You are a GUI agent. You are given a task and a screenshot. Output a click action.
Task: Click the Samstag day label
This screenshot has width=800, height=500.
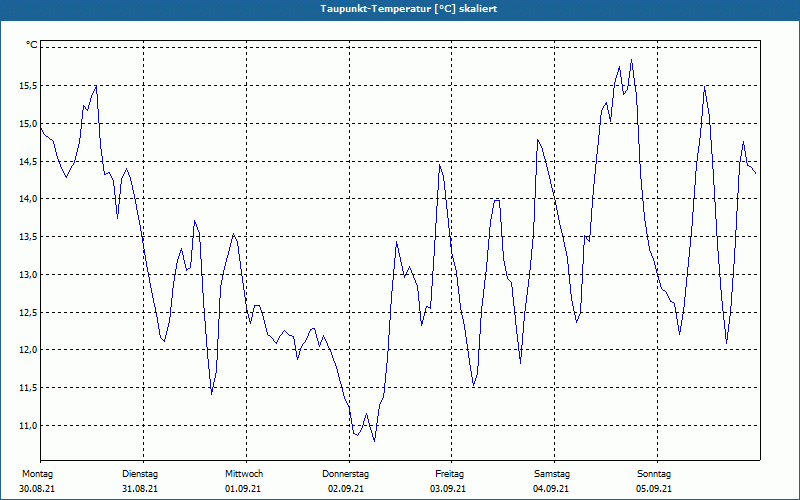[x=552, y=474]
